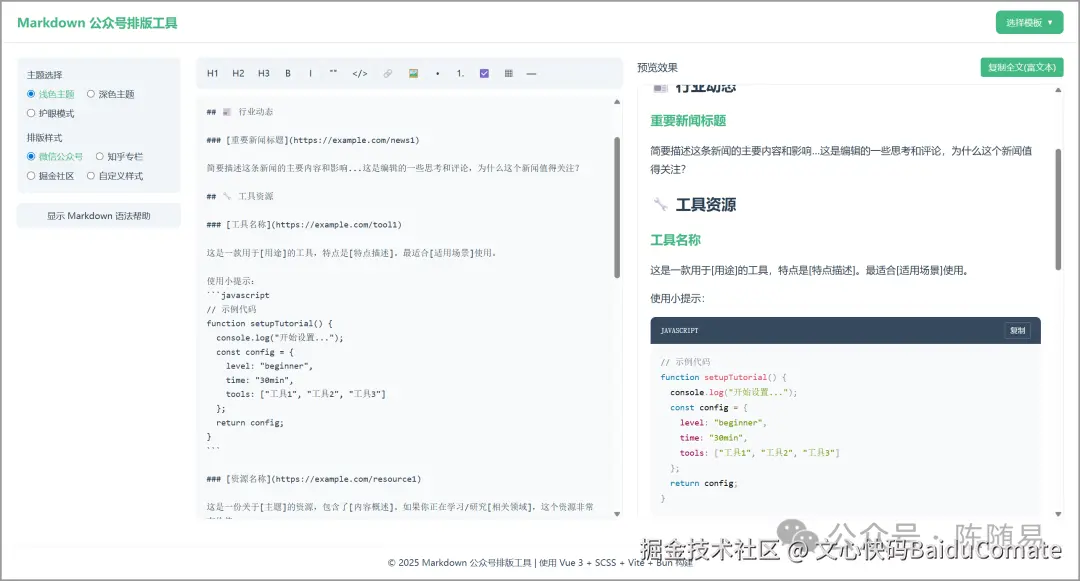Insert an H1 heading from toolbar

point(213,74)
